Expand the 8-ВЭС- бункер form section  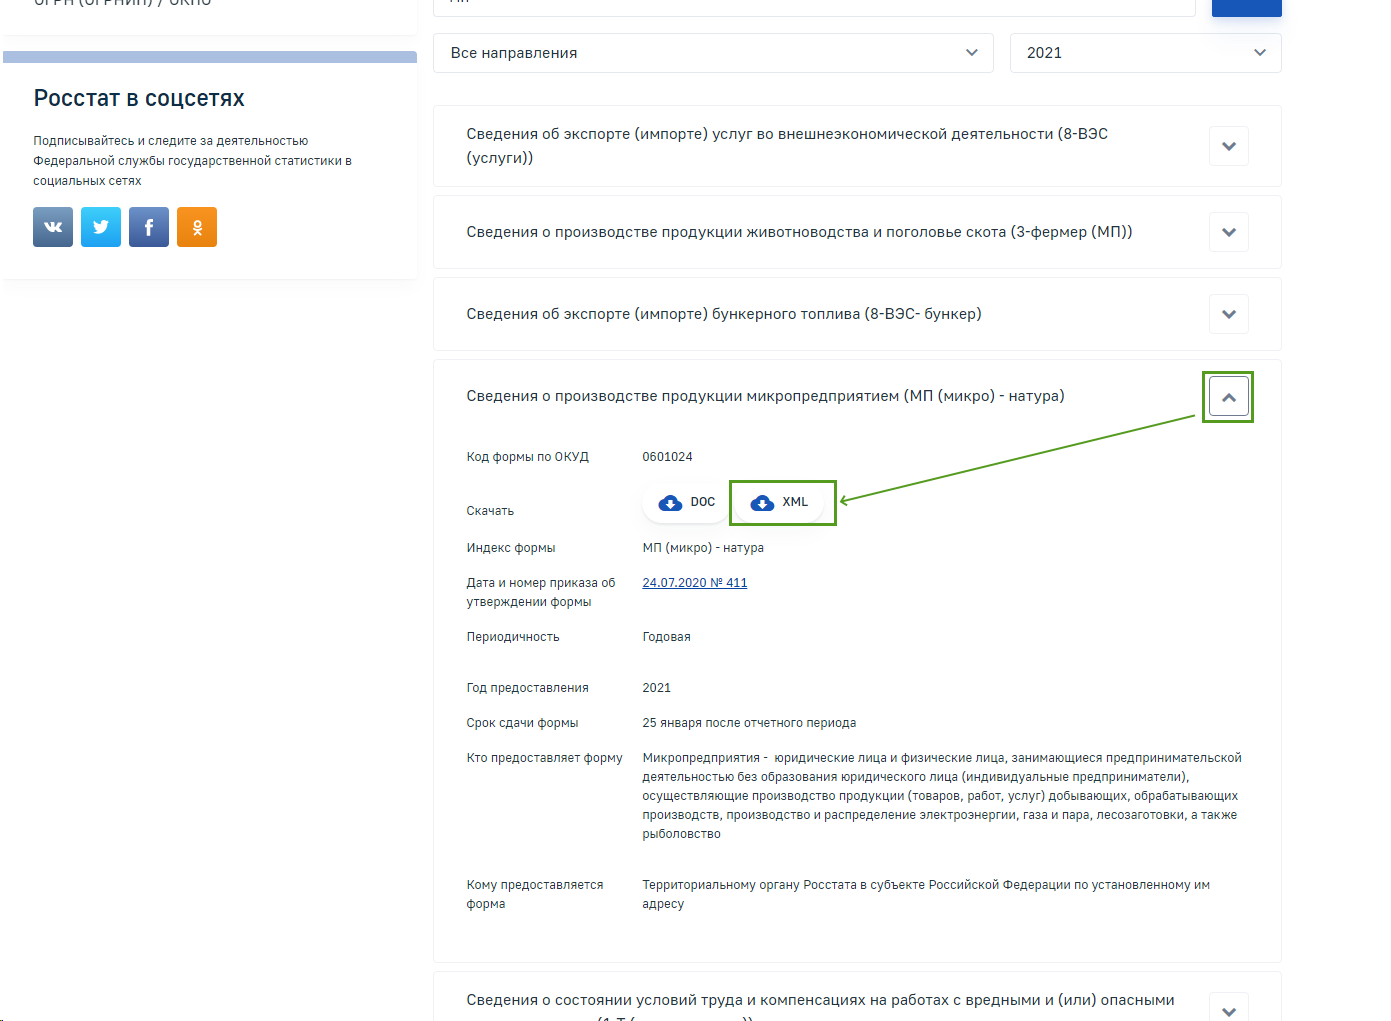tap(1229, 314)
